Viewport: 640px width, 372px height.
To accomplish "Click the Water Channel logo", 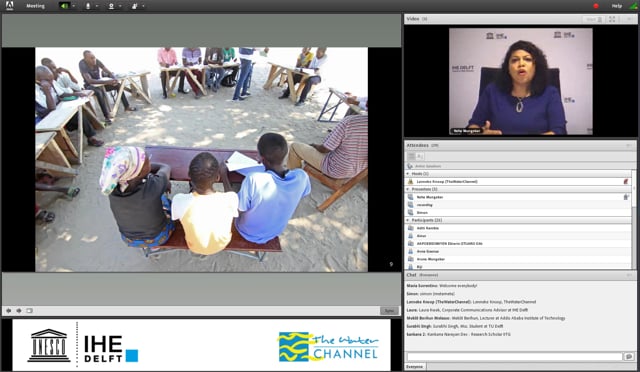I will click(329, 347).
